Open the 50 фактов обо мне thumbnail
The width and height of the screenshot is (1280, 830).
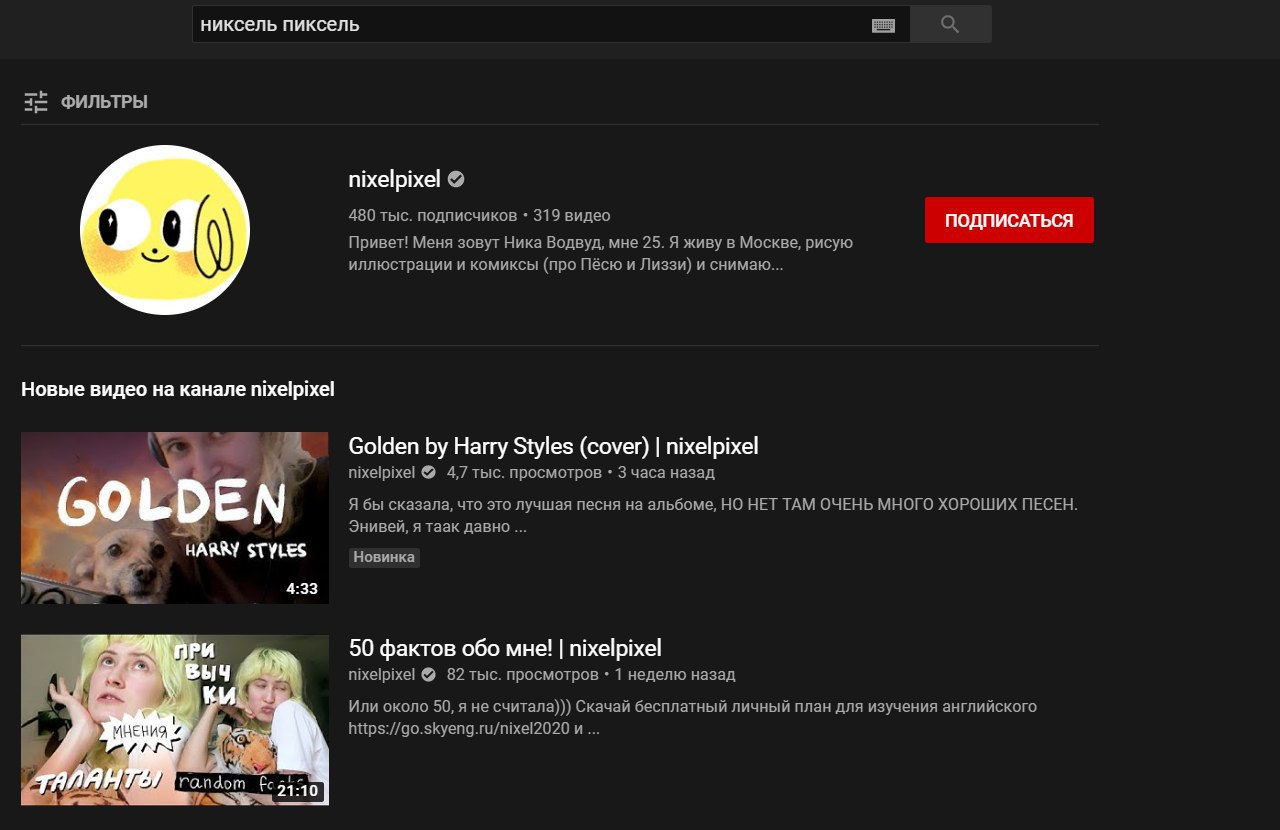175,720
